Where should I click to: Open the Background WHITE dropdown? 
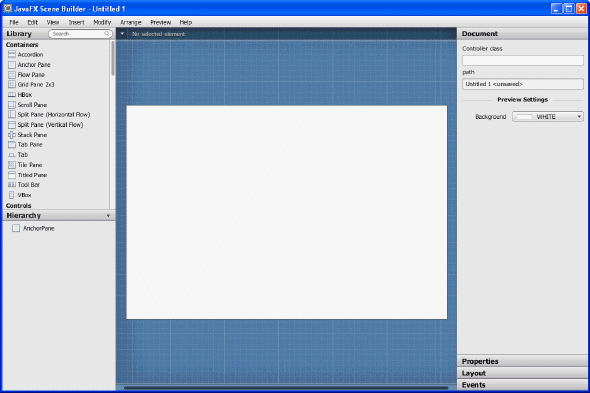pyautogui.click(x=547, y=117)
